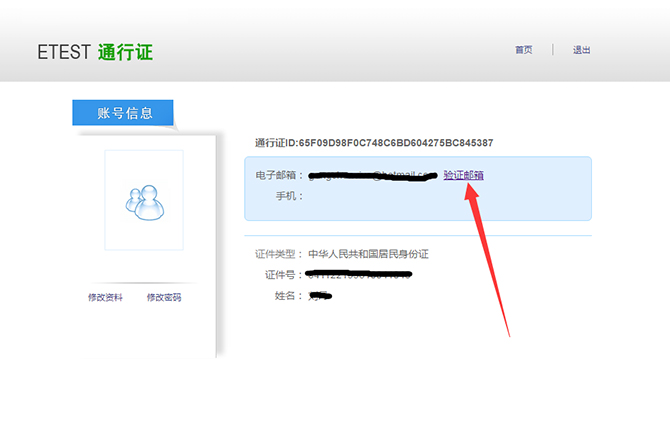Go to 首页 in the header
This screenshot has width=670, height=439.
523,50
